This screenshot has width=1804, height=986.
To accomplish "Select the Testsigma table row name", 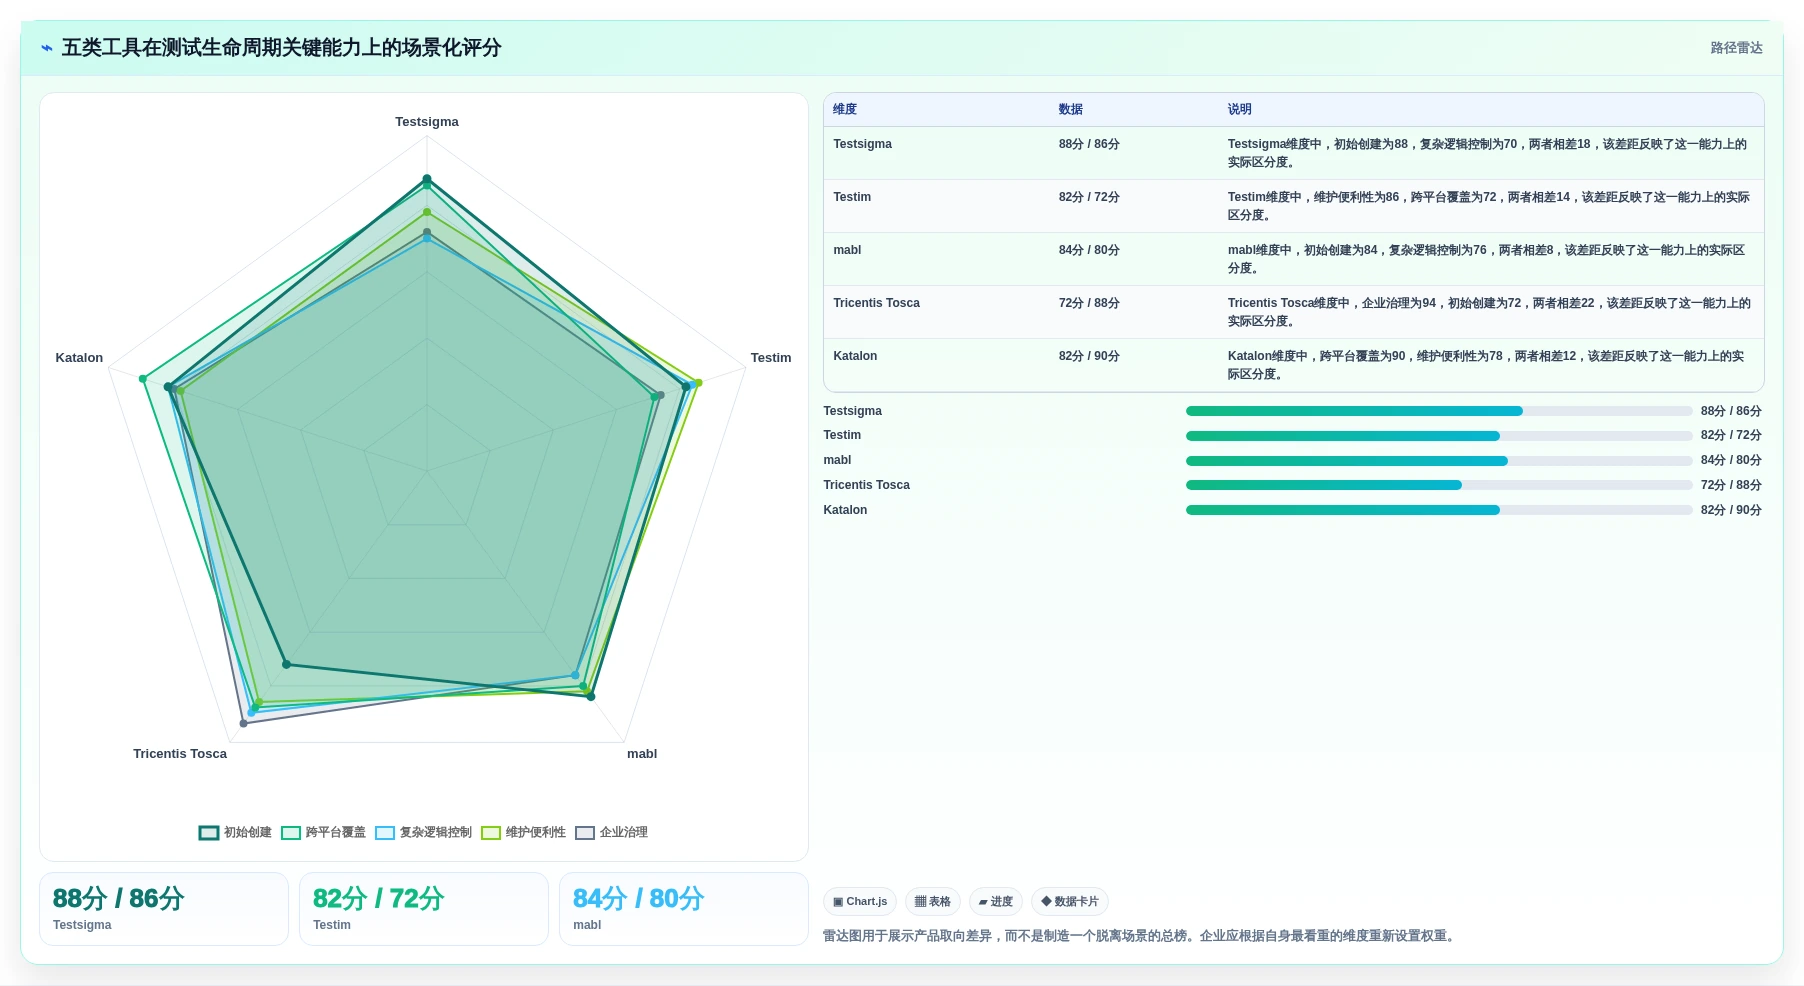I will [x=862, y=144].
